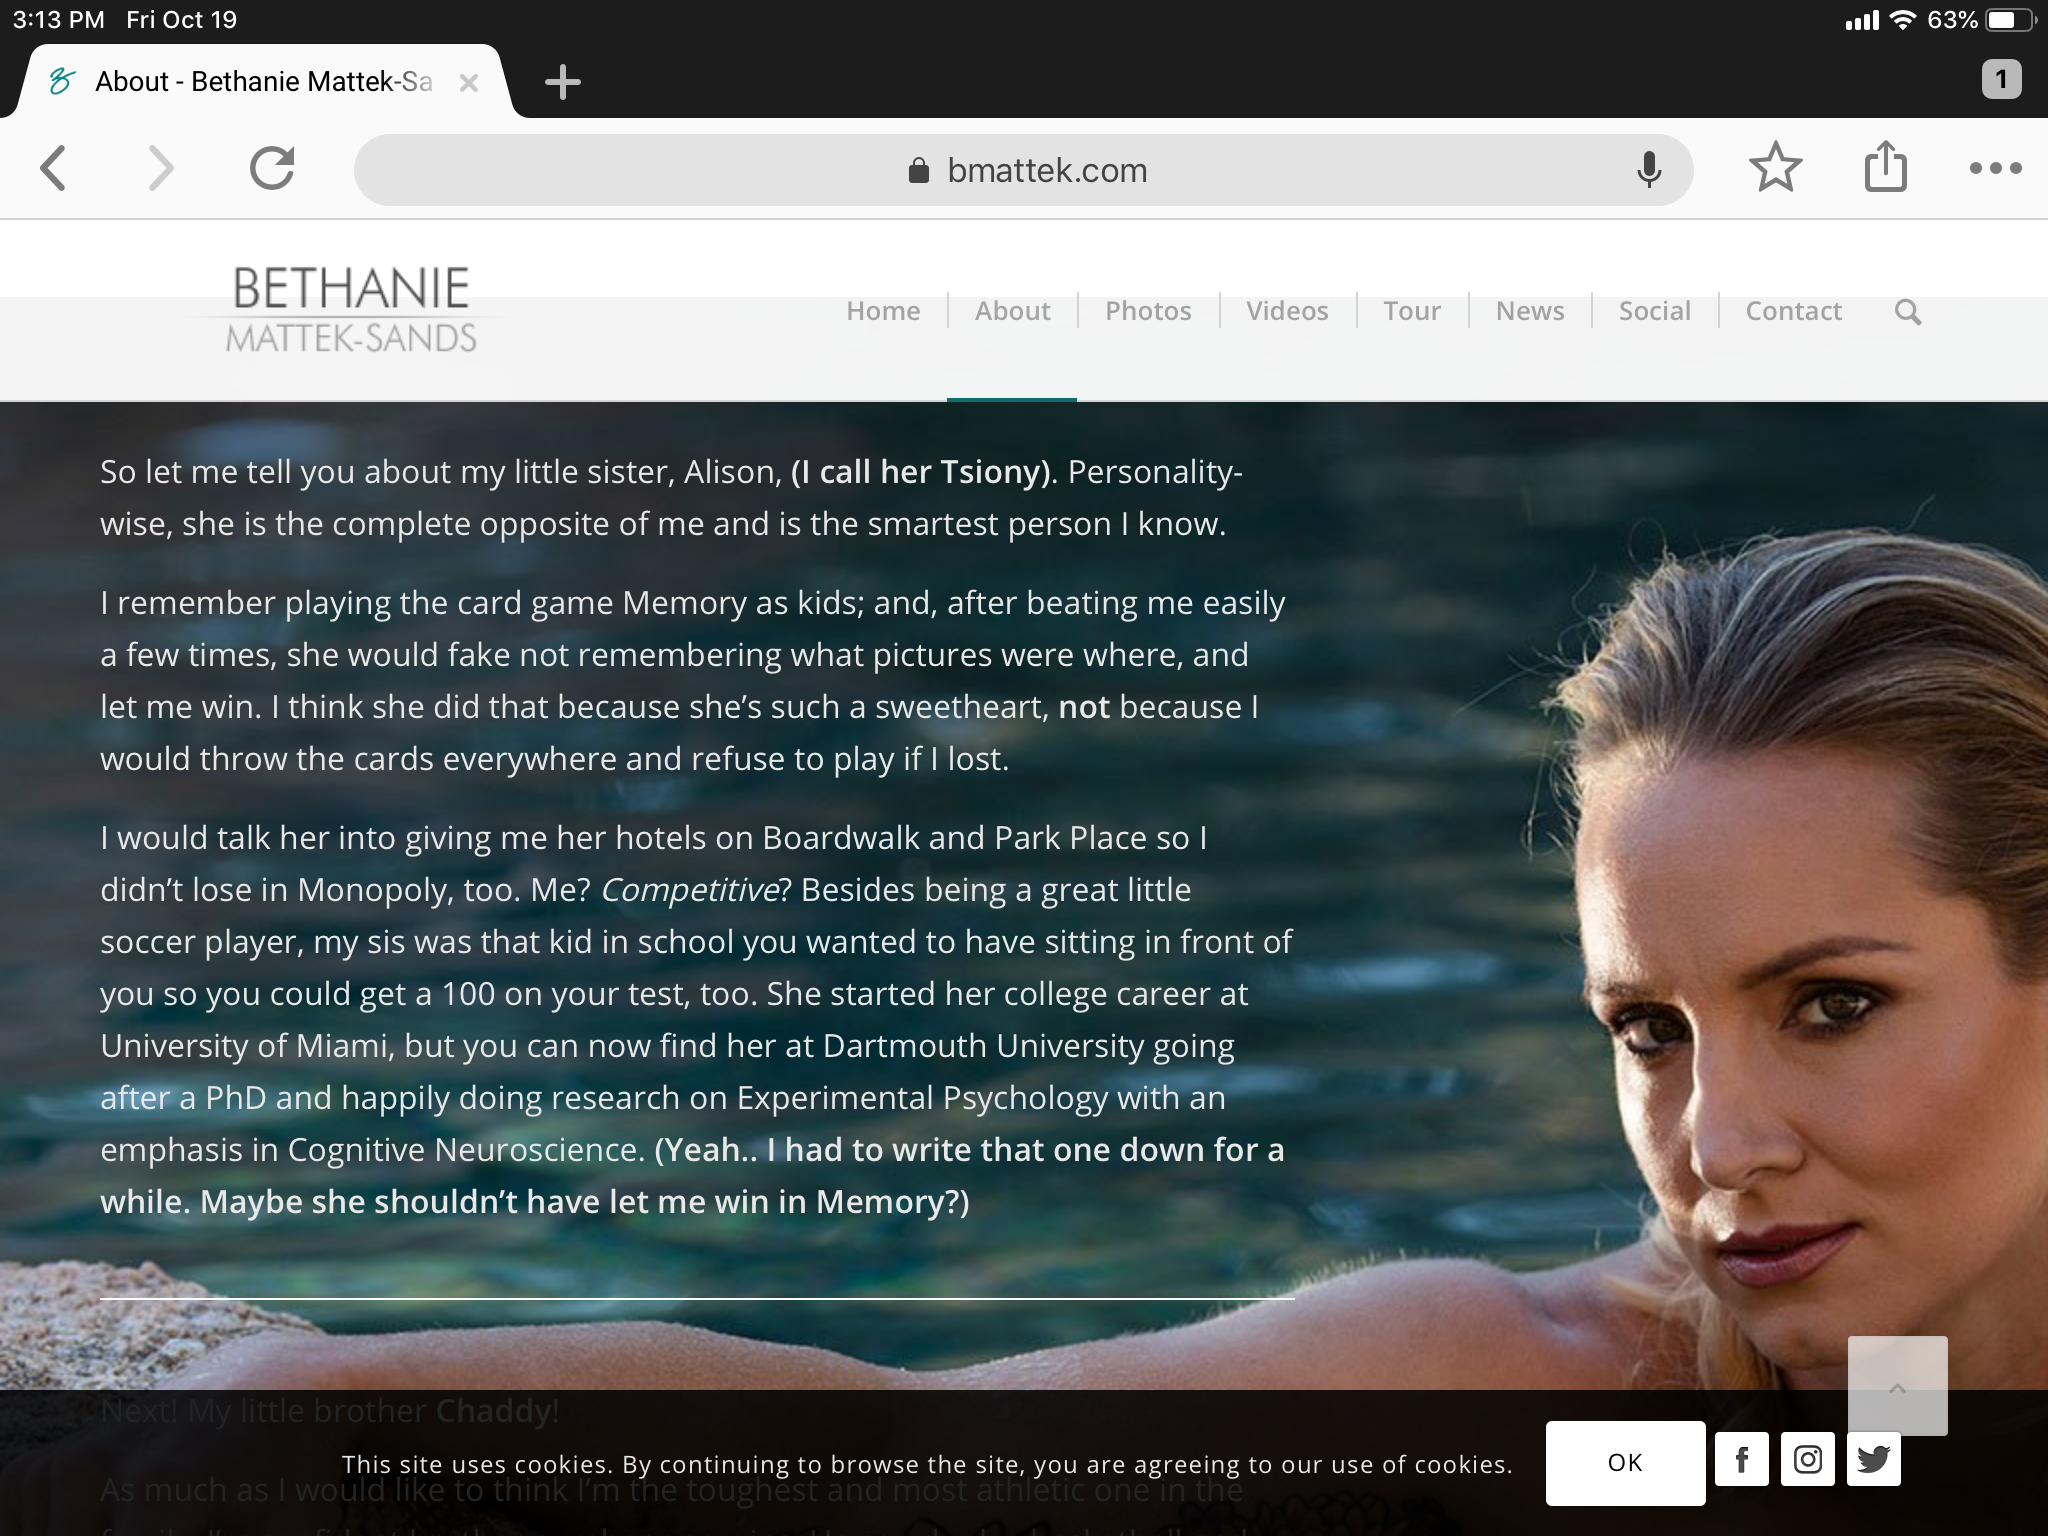Tap "Next! My little brother Chaddy!" heading
Viewport: 2048px width, 1536px height.
(x=330, y=1411)
